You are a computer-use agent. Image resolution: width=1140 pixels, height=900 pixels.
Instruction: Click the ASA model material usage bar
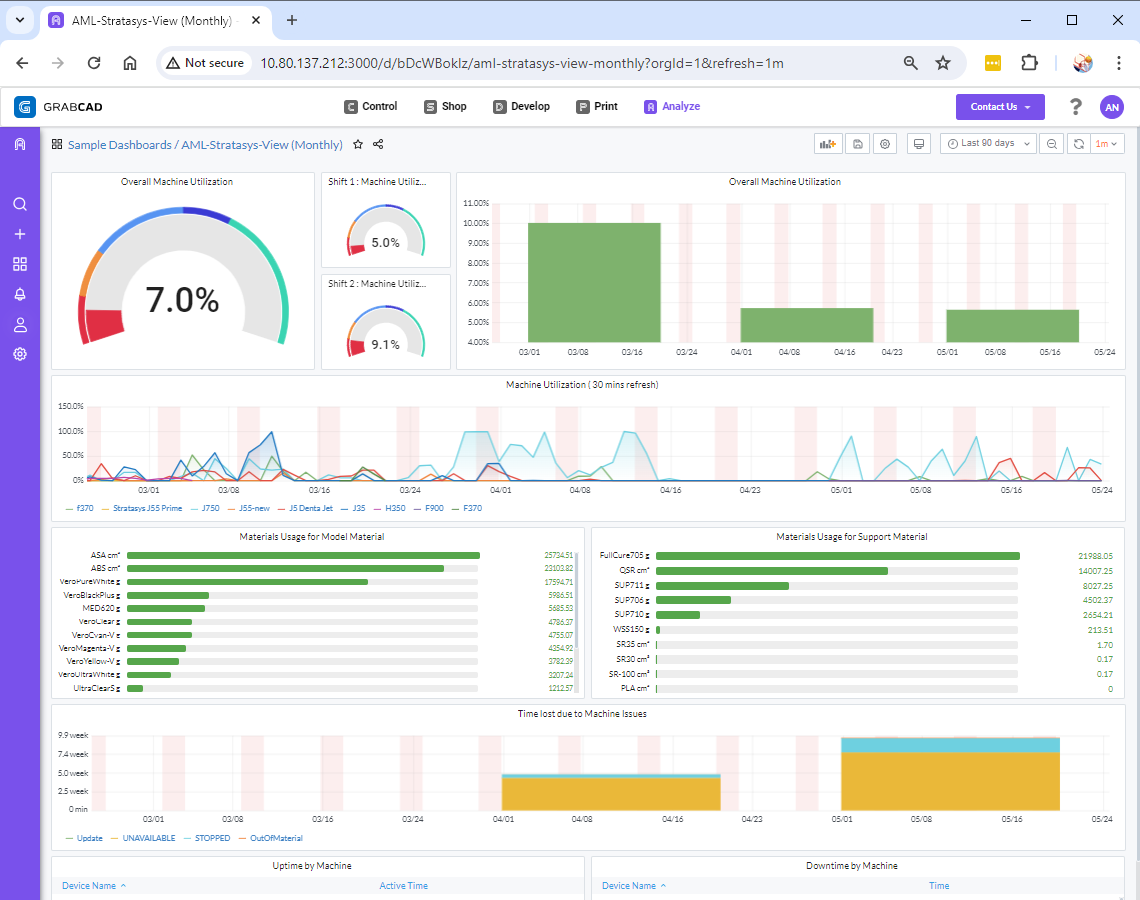[x=303, y=555]
